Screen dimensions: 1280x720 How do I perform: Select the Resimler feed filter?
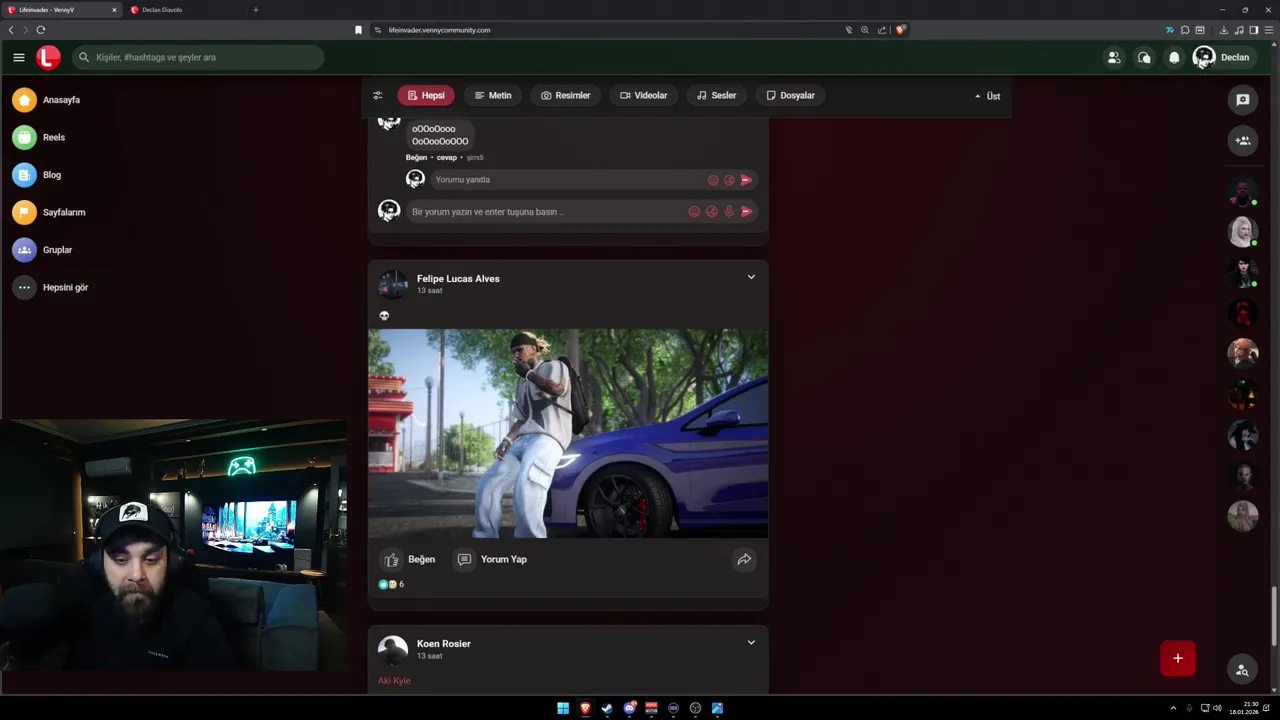coord(566,95)
